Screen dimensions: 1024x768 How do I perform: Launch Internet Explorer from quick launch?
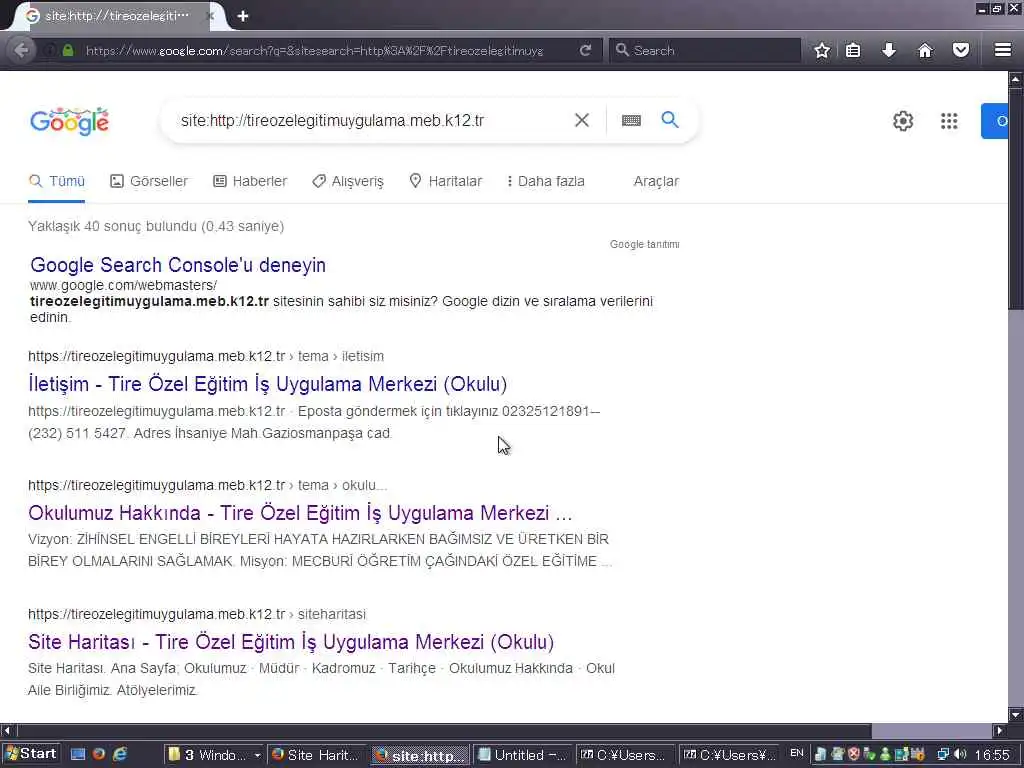click(120, 754)
